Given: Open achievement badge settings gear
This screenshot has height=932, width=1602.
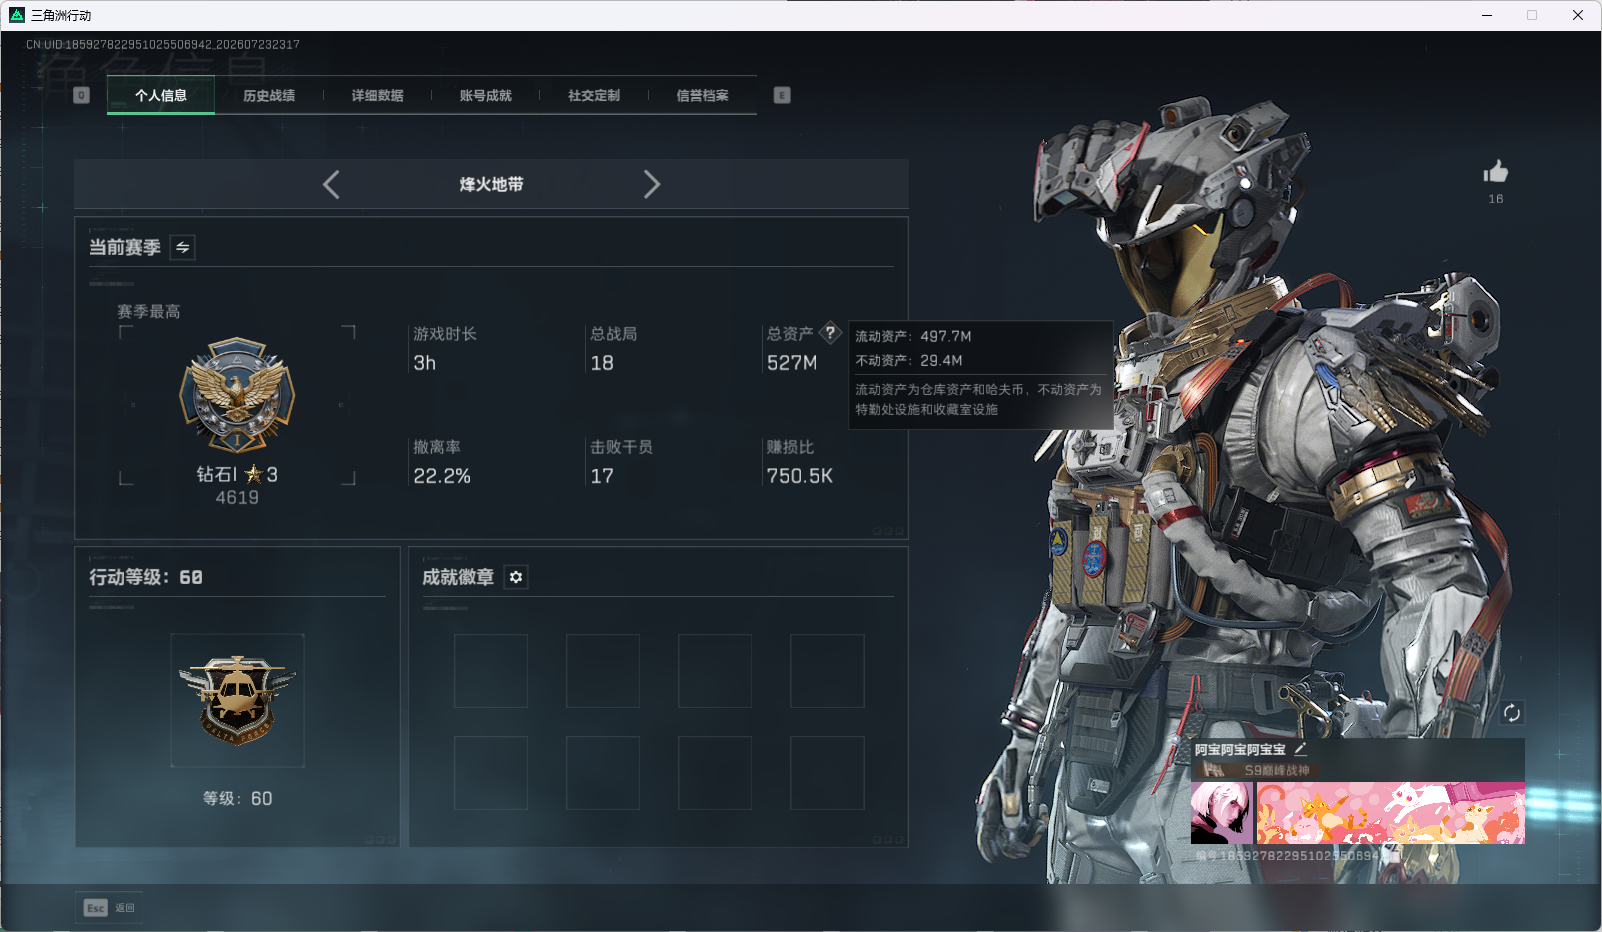Looking at the screenshot, I should tap(516, 577).
